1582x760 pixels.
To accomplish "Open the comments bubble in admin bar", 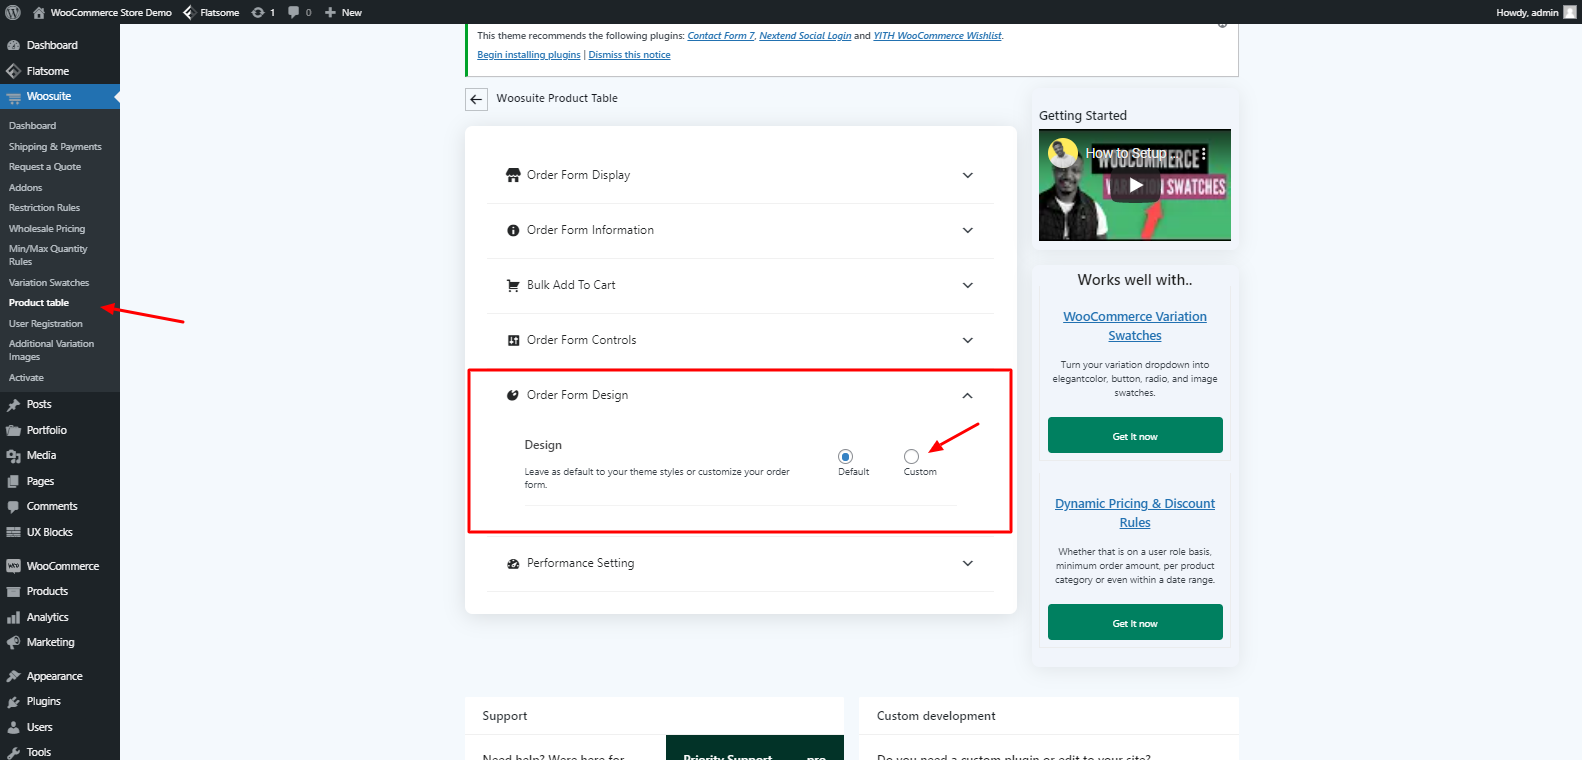I will pyautogui.click(x=294, y=12).
